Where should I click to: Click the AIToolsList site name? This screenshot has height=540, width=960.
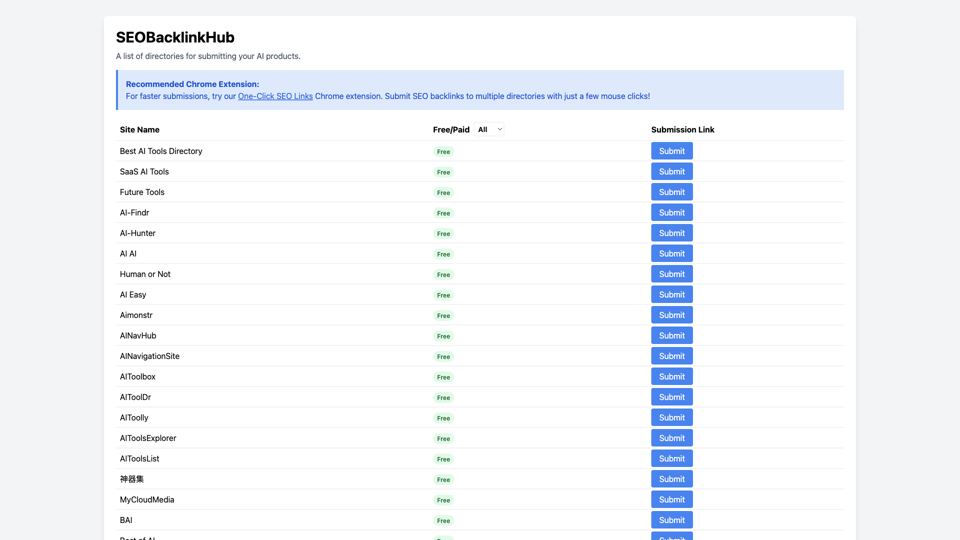click(x=140, y=459)
